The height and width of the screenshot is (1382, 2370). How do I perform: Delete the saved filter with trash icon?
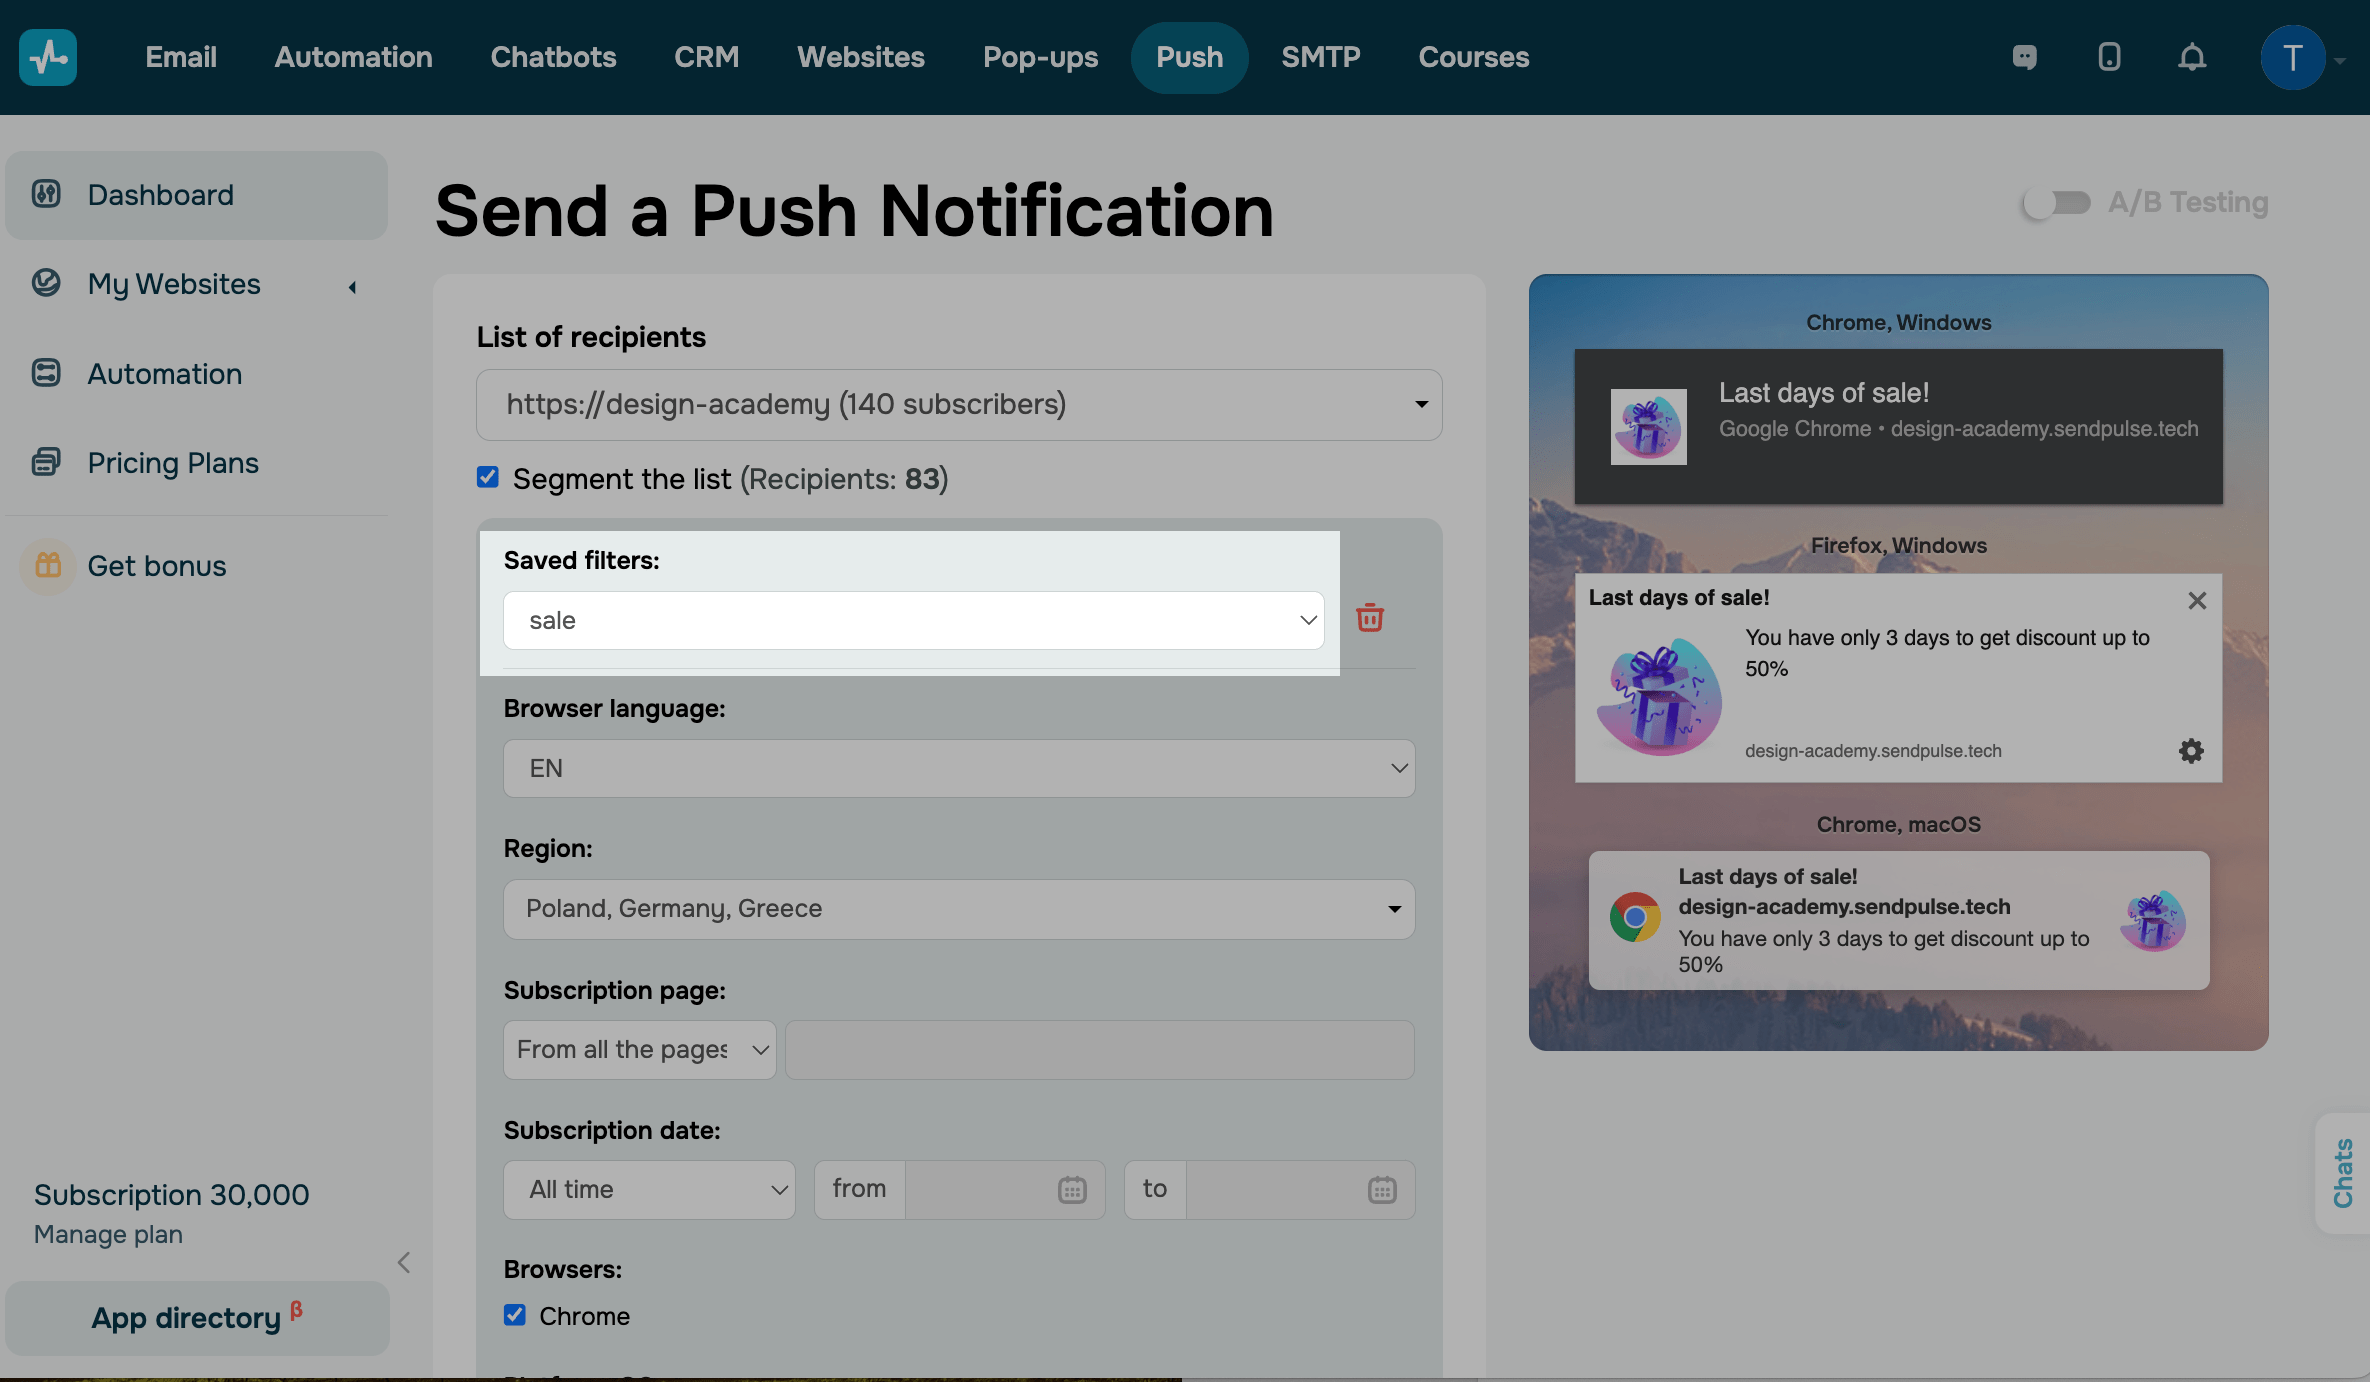click(1369, 618)
